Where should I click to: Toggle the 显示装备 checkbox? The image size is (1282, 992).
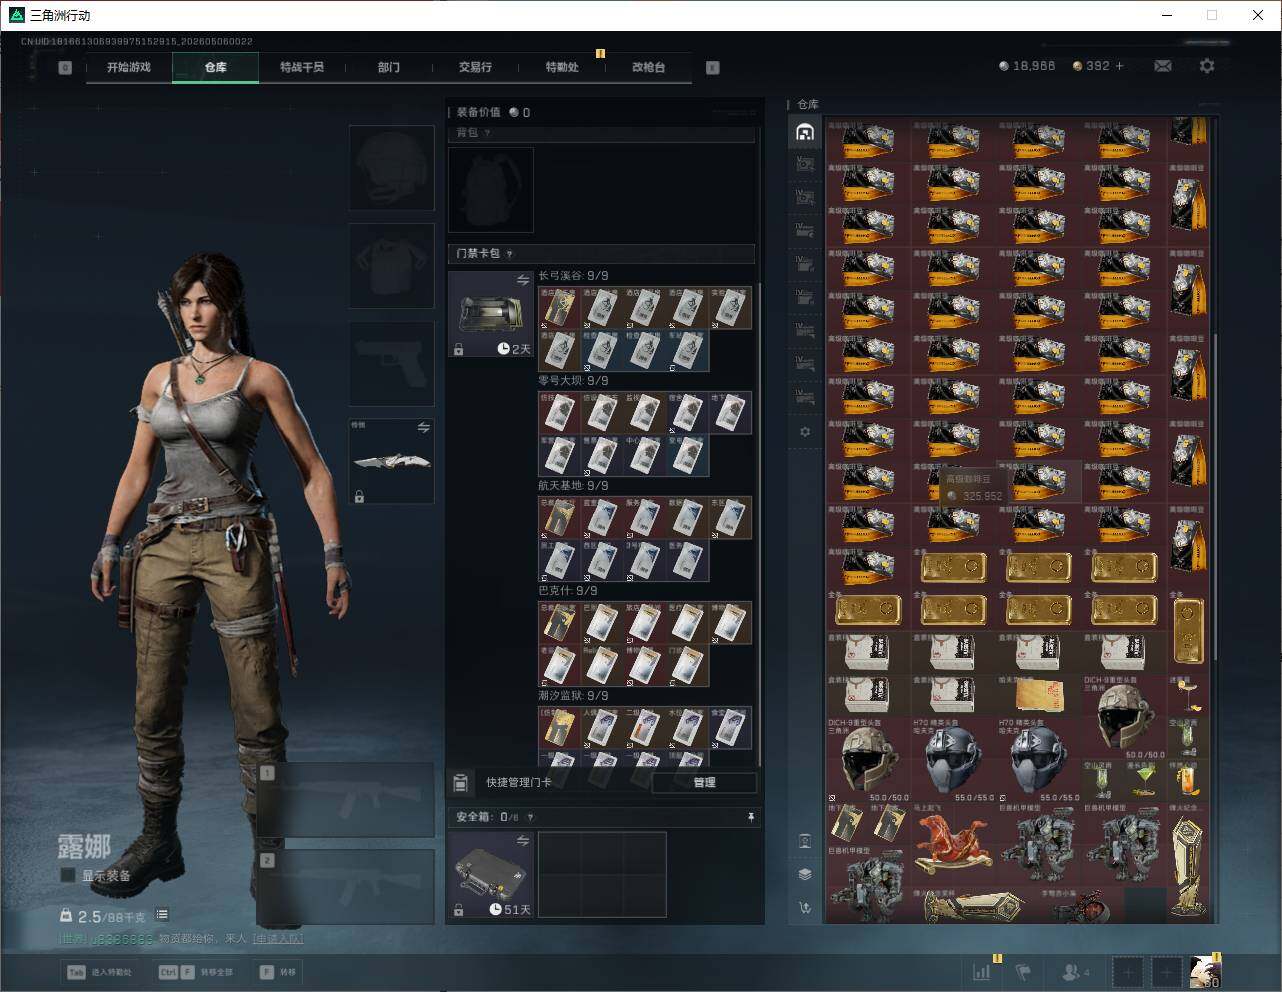coord(68,876)
